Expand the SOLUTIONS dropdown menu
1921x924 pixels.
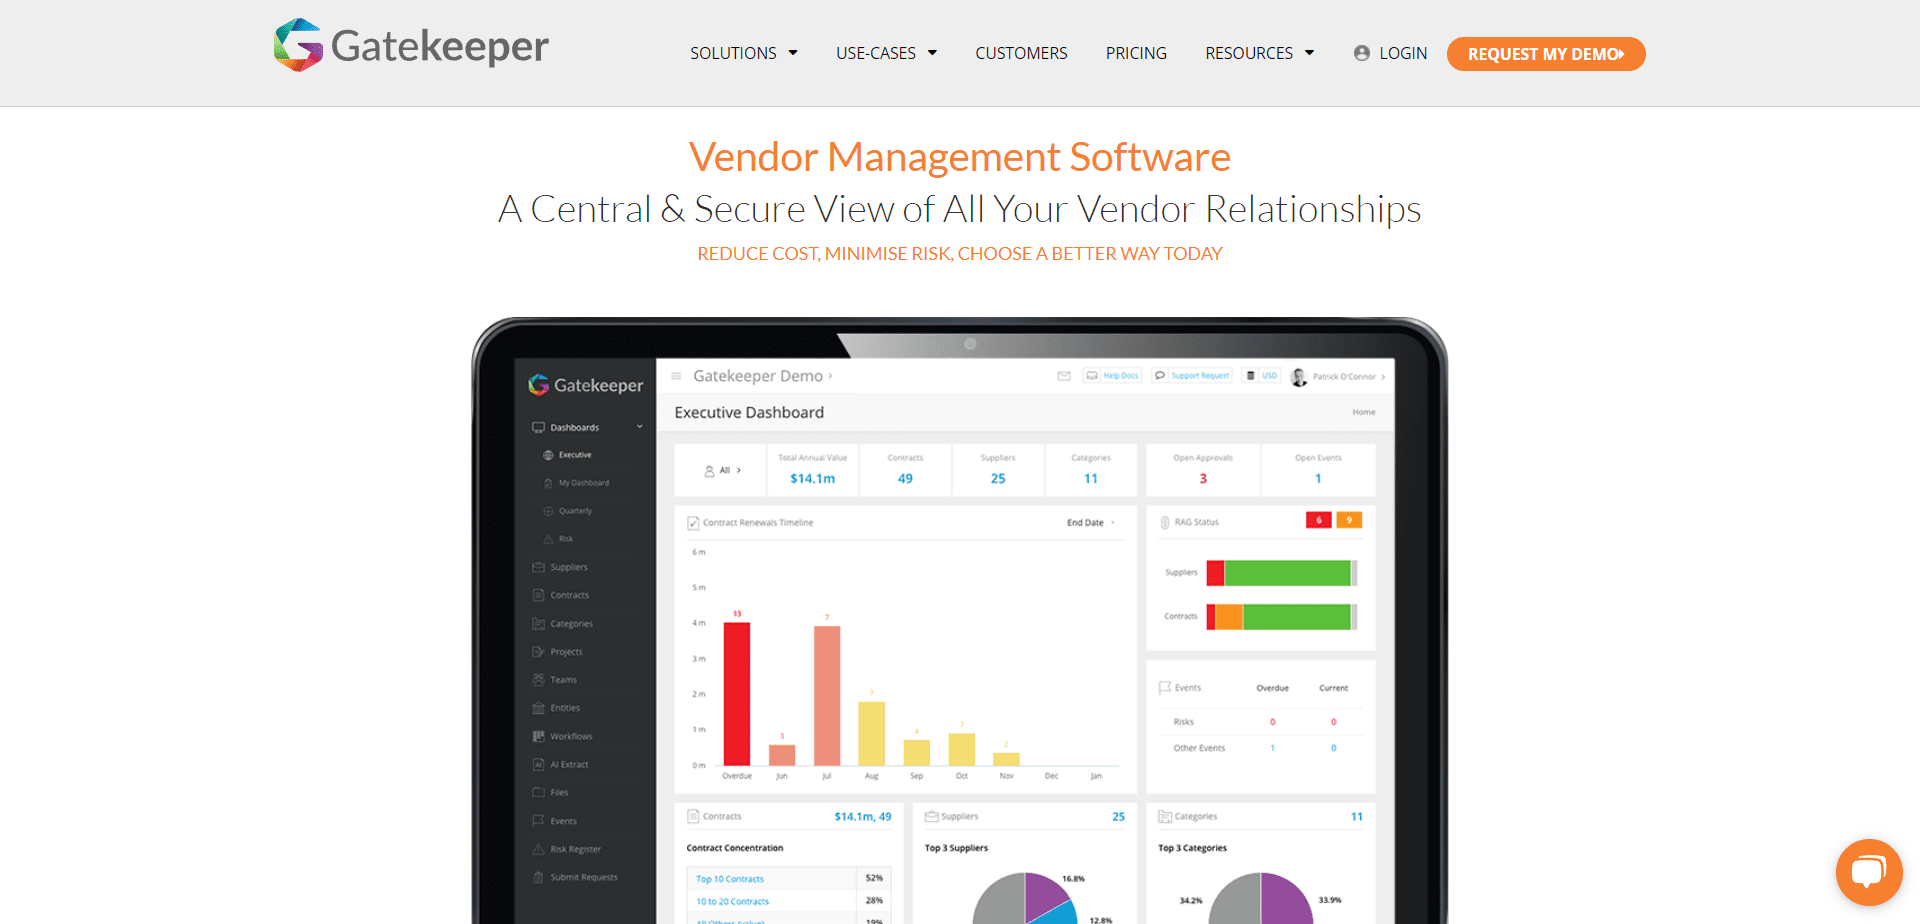744,53
